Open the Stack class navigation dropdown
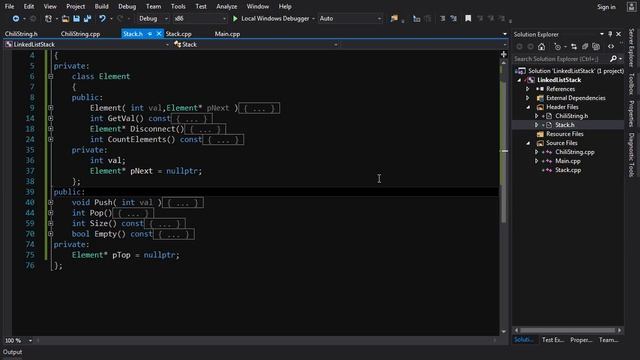 tap(256, 44)
